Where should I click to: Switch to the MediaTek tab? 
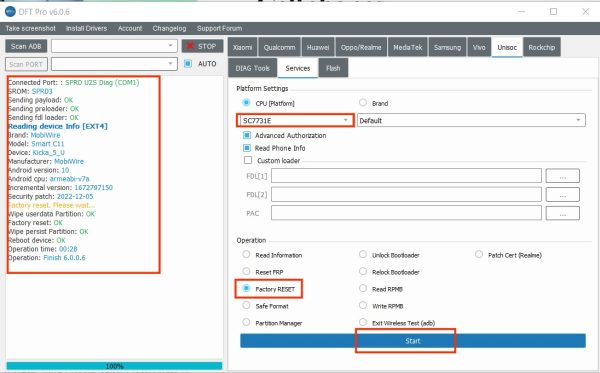click(x=408, y=47)
